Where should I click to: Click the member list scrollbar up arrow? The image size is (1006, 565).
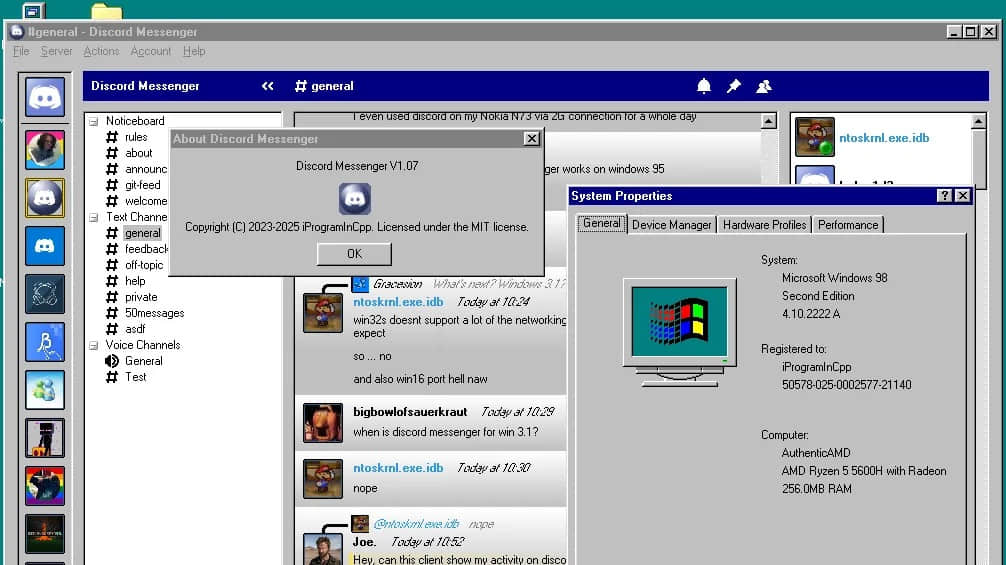(978, 121)
